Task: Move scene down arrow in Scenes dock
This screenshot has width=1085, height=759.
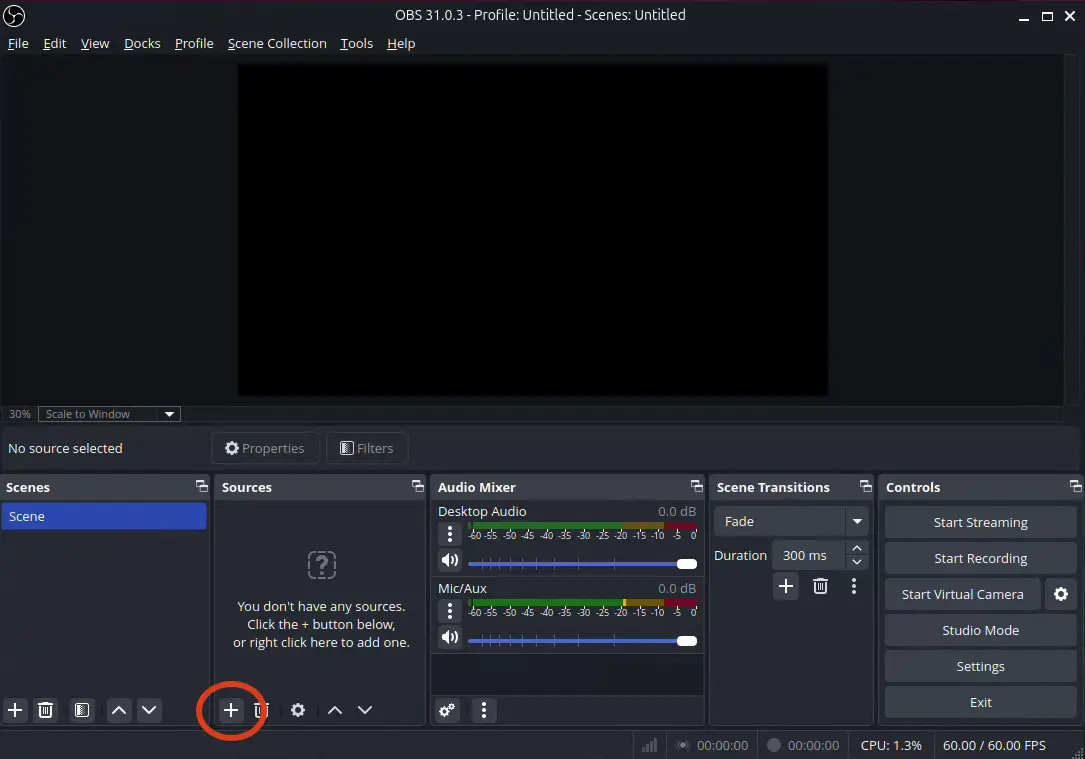Action: (149, 710)
